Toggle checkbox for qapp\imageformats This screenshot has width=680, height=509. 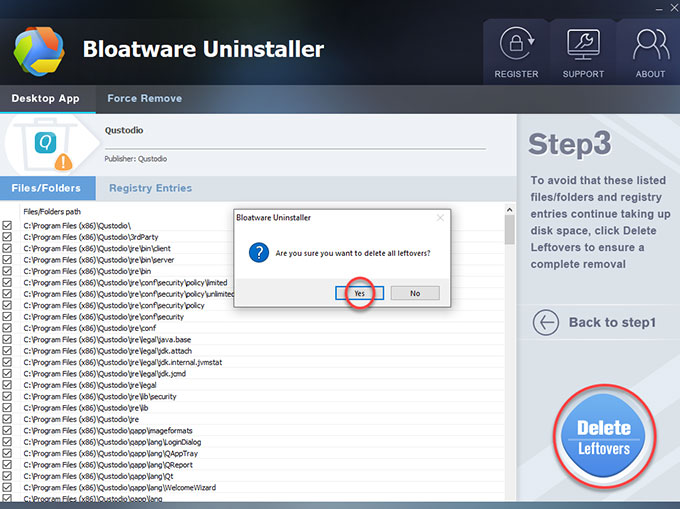(7, 431)
